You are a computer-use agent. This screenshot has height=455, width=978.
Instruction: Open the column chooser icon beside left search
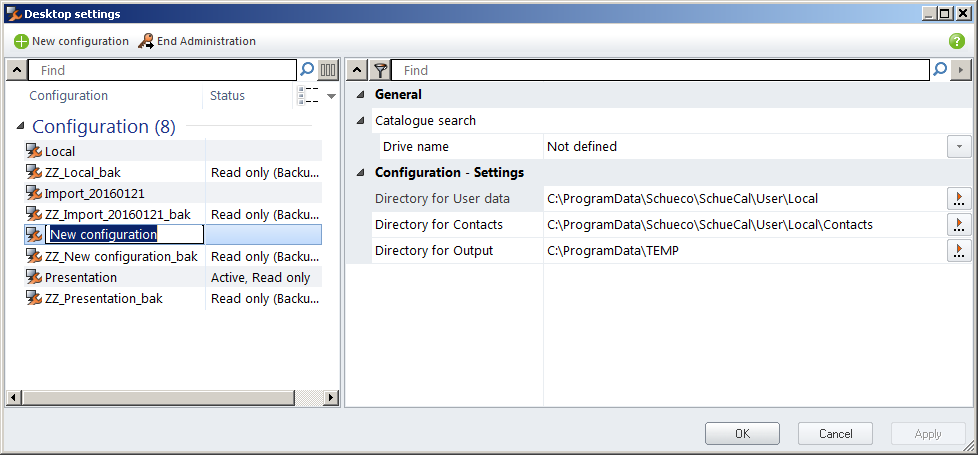(328, 70)
